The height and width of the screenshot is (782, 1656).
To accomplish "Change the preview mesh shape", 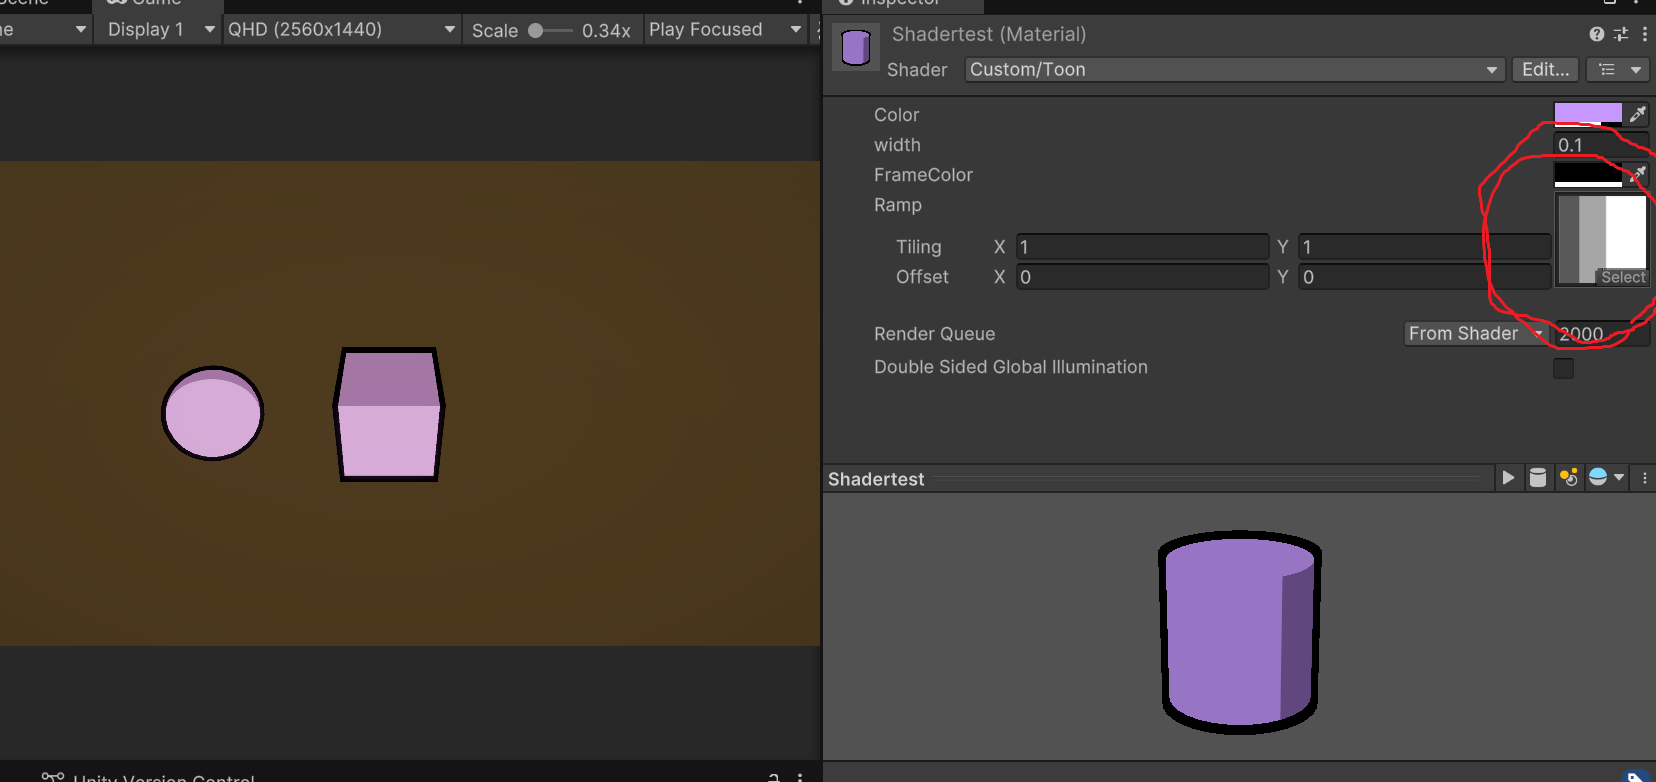I will point(1538,478).
